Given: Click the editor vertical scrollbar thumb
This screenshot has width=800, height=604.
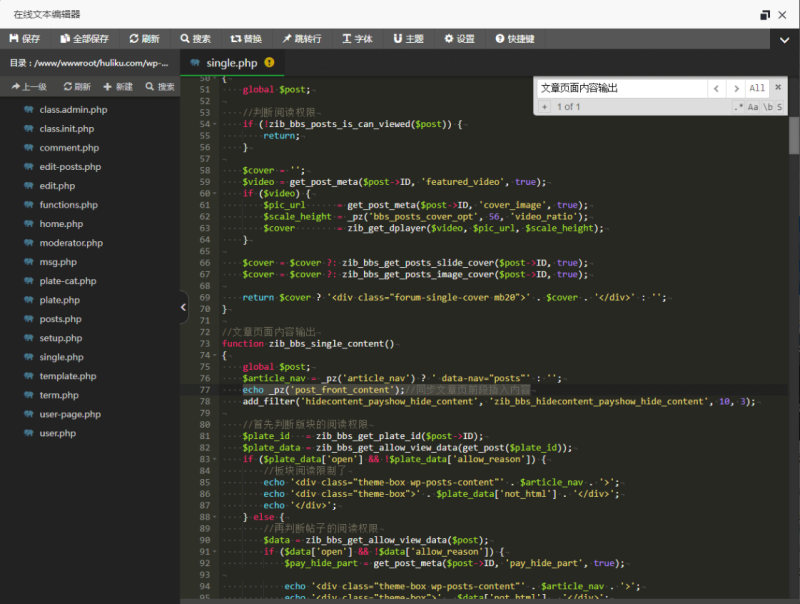Looking at the screenshot, I should (794, 135).
